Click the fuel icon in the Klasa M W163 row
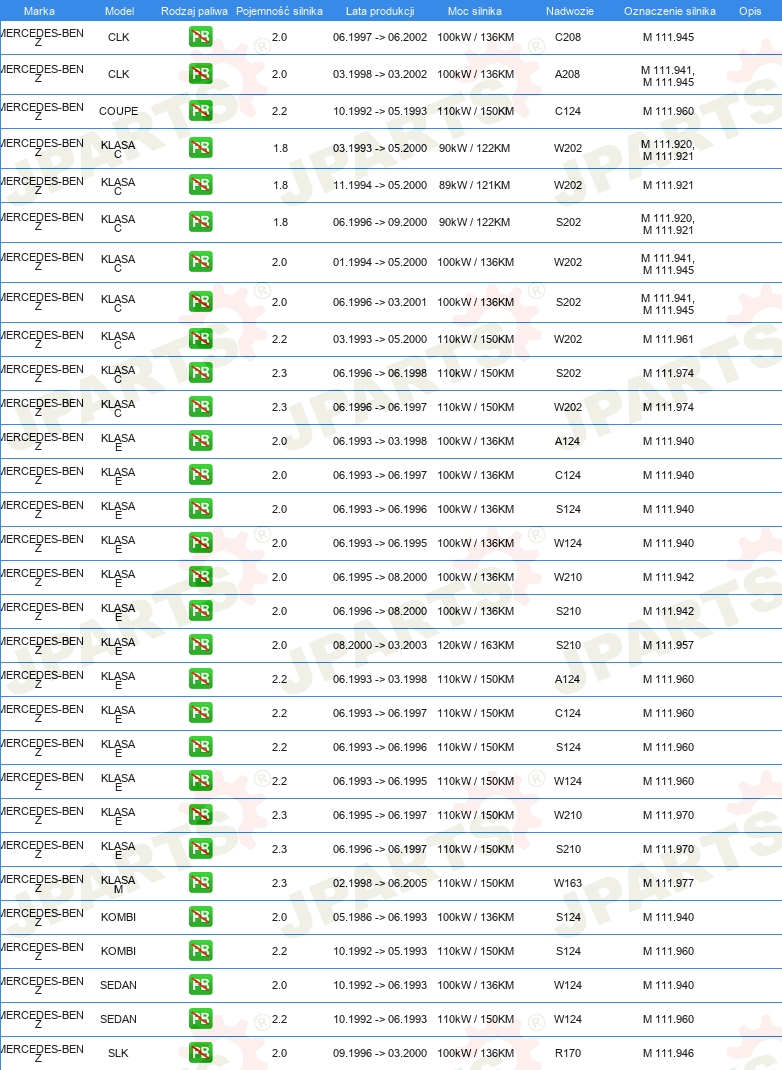Image resolution: width=782 pixels, height=1070 pixels. (201, 883)
